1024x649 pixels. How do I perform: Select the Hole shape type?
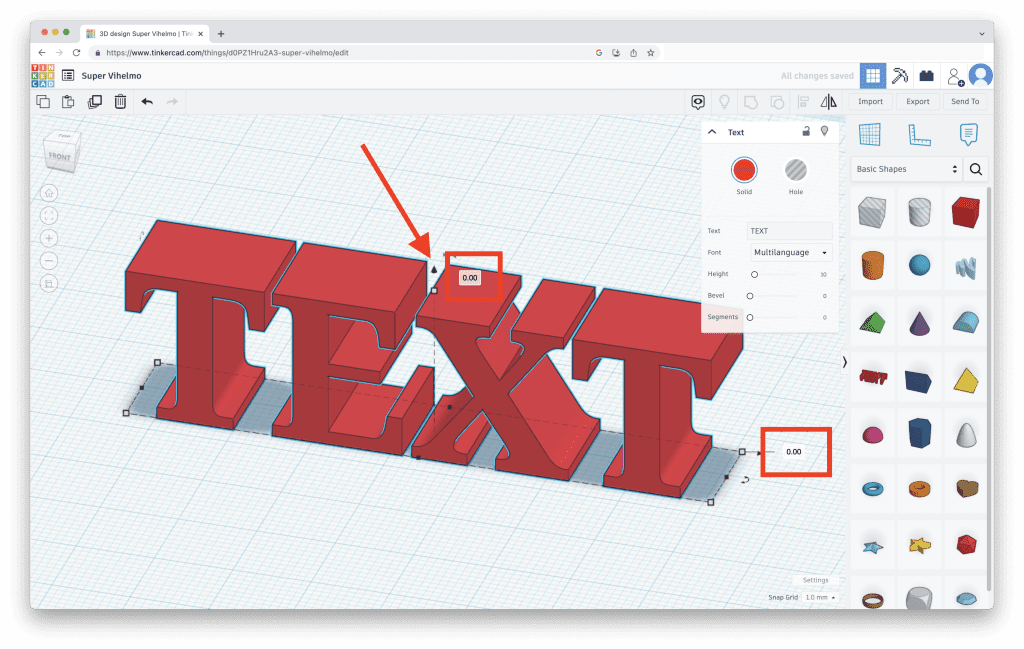795,169
